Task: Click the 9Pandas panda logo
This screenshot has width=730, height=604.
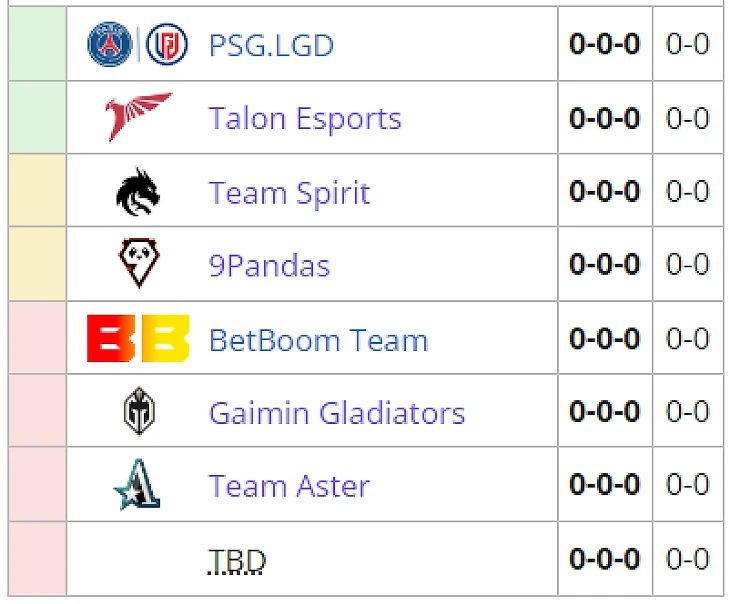Action: pos(139,263)
